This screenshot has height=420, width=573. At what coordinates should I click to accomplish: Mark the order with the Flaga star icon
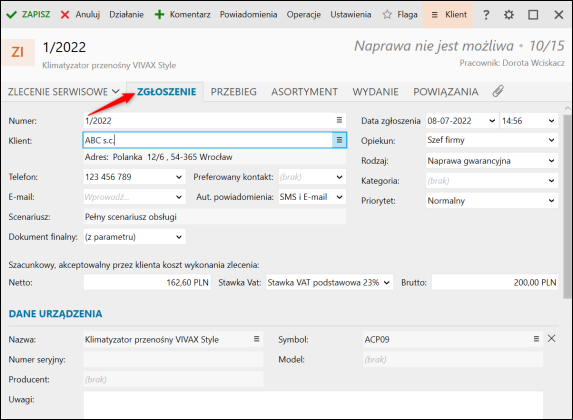tap(387, 15)
